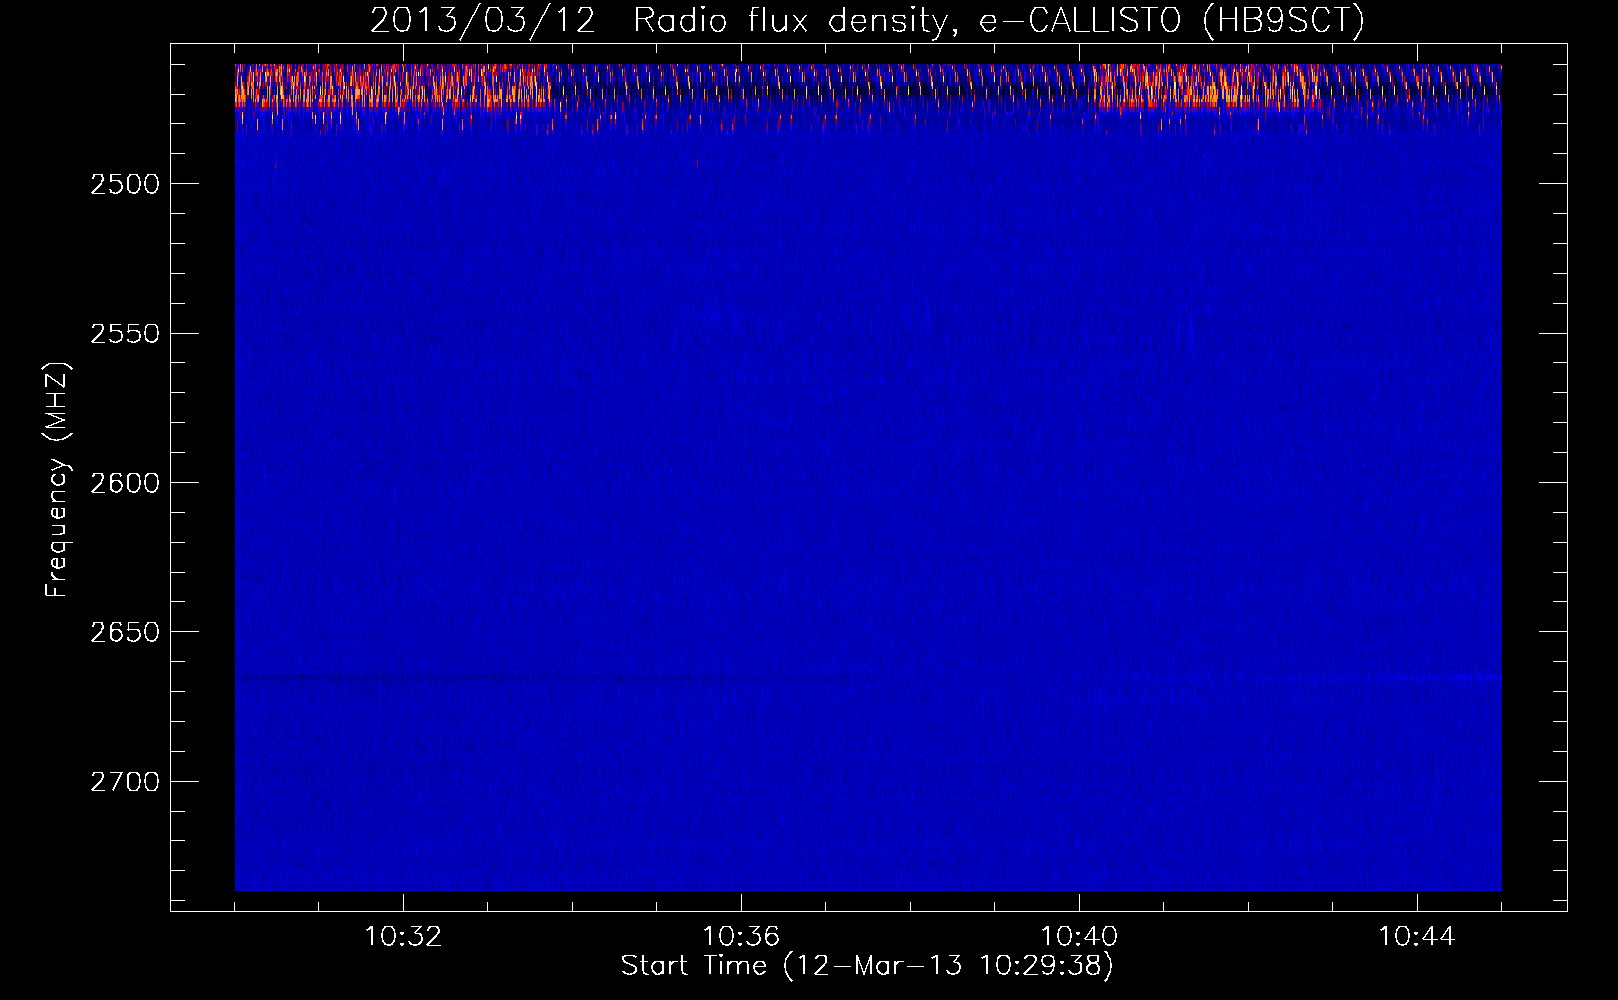The image size is (1618, 1000).
Task: Click the 2650 frequency tick label
Action: [125, 632]
